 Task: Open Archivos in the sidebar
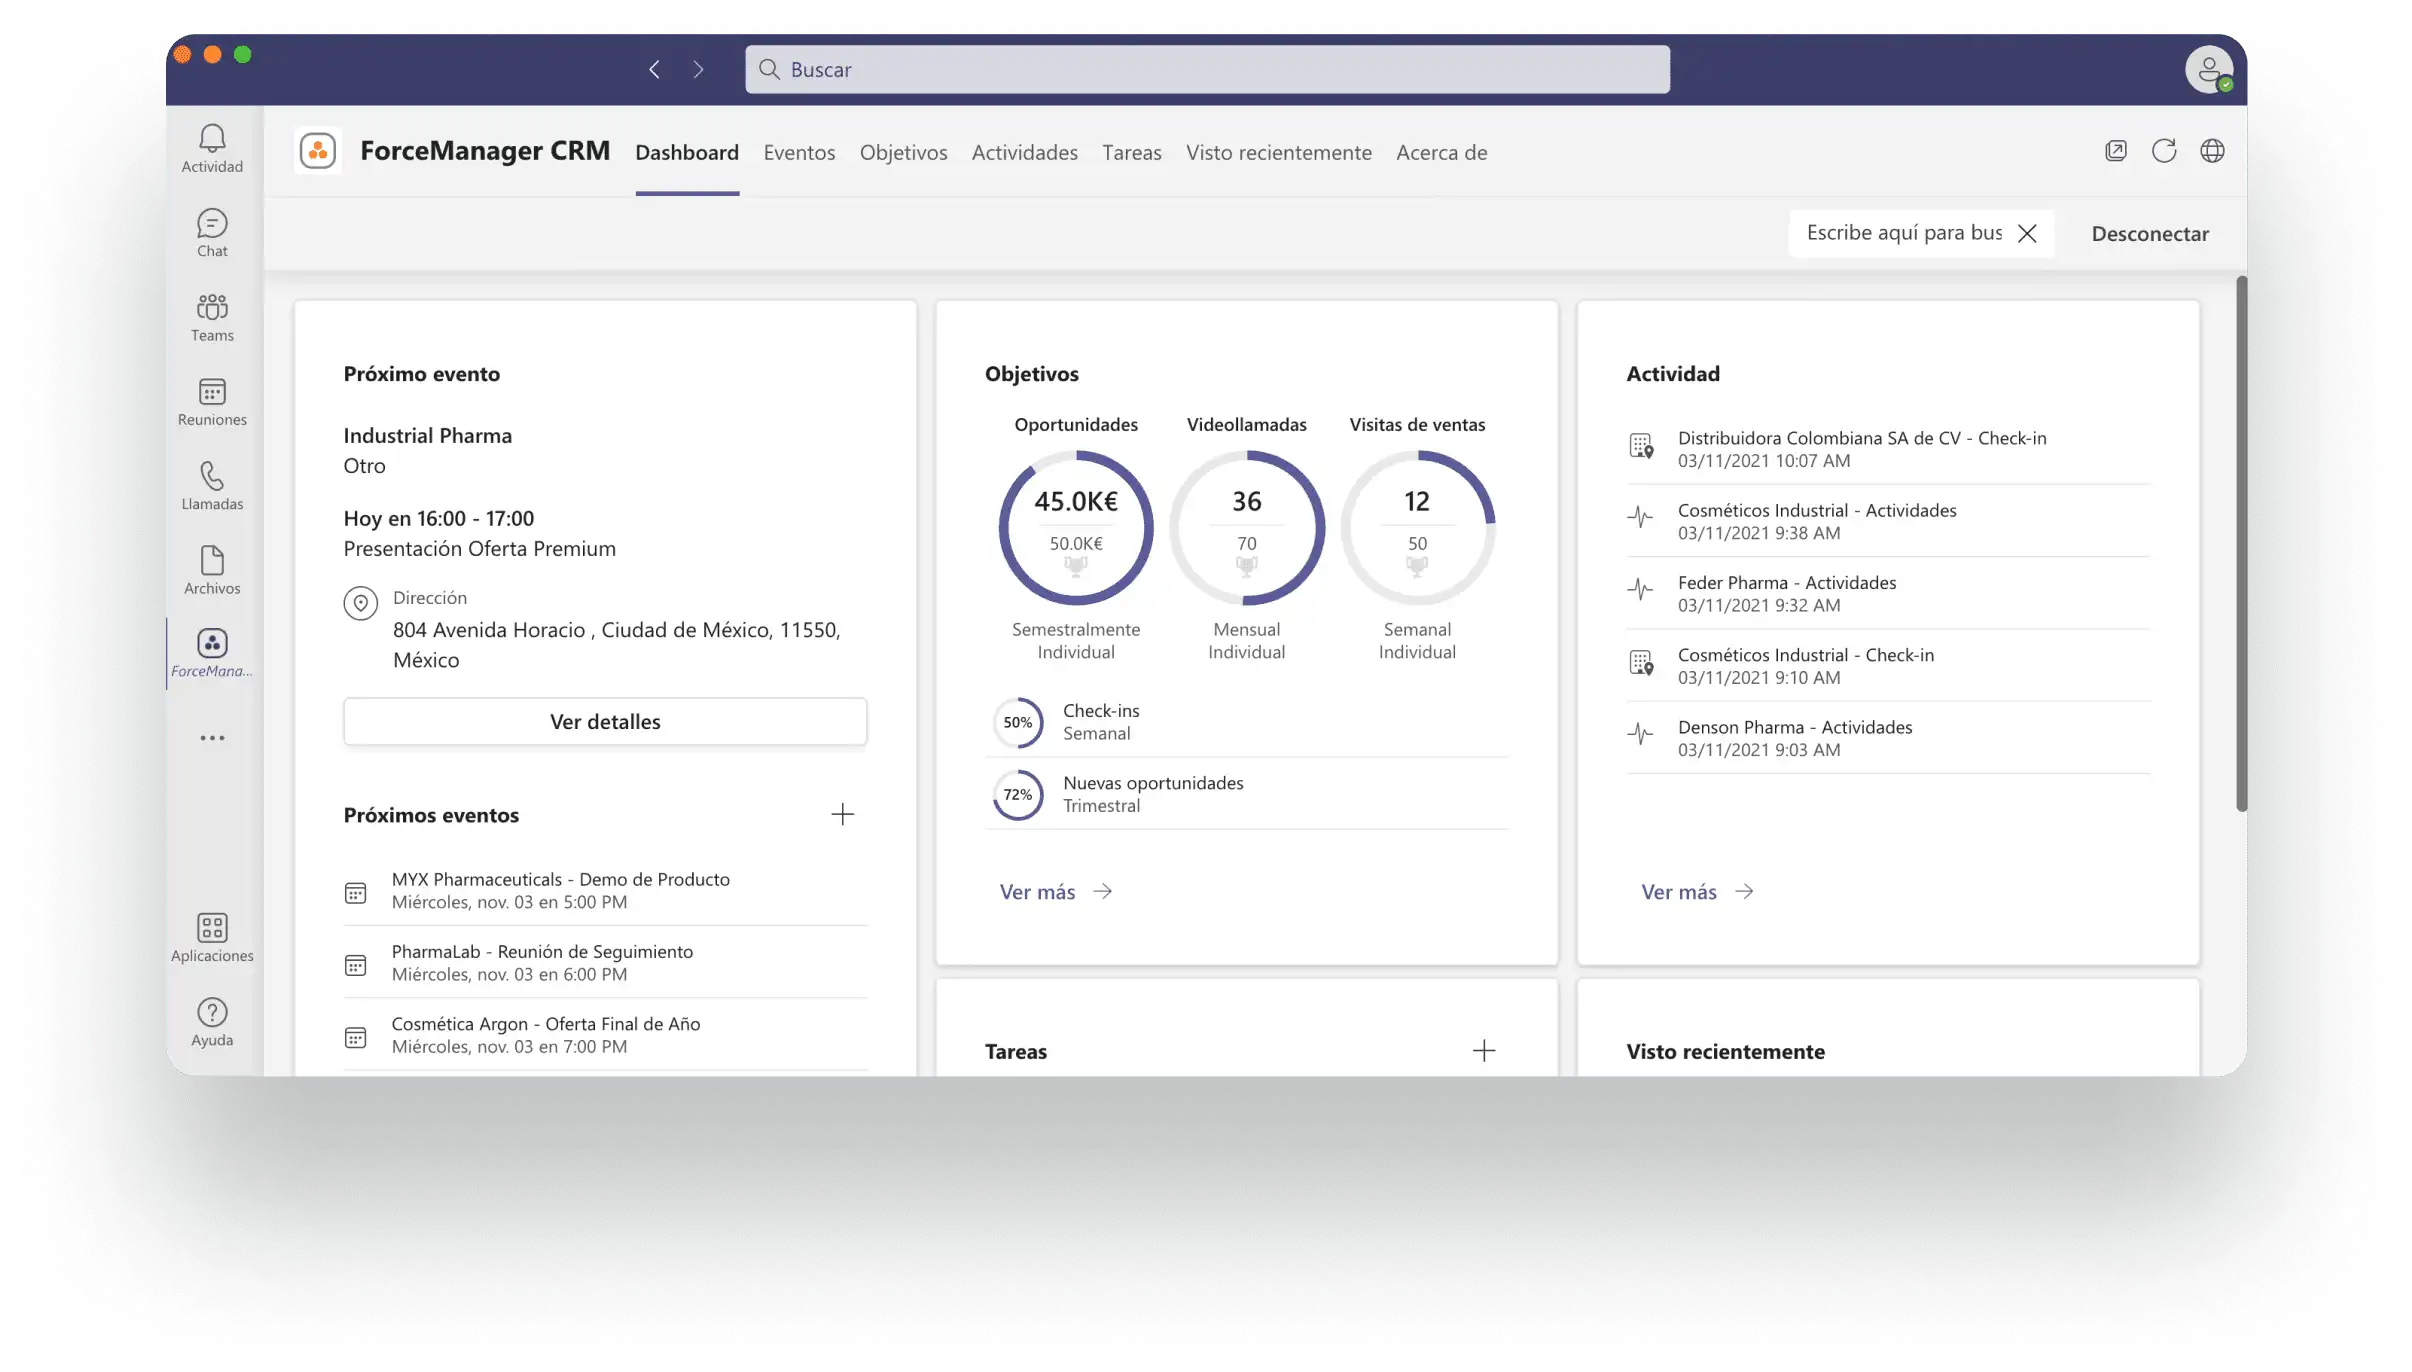pyautogui.click(x=212, y=571)
